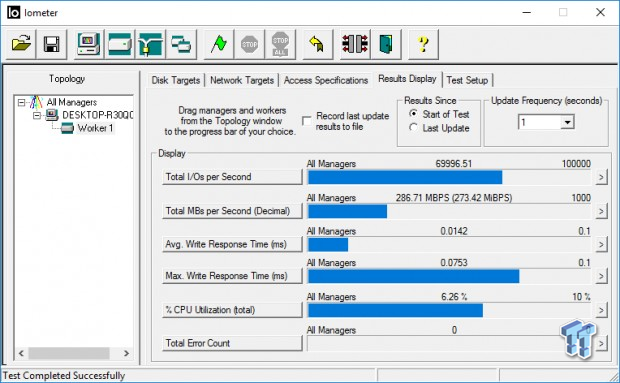Stop the current test
The image size is (620, 383).
(x=250, y=44)
